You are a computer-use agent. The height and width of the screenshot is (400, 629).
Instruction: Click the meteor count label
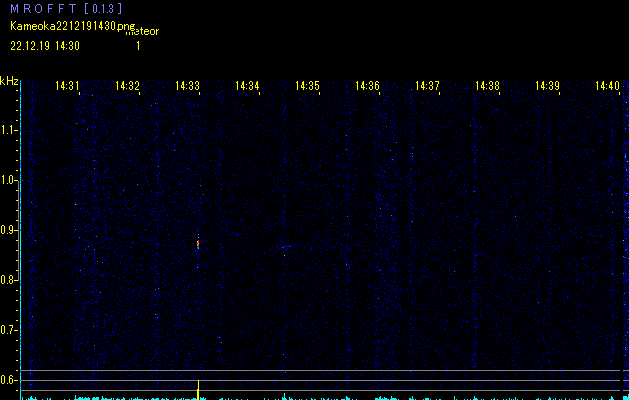[x=143, y=31]
